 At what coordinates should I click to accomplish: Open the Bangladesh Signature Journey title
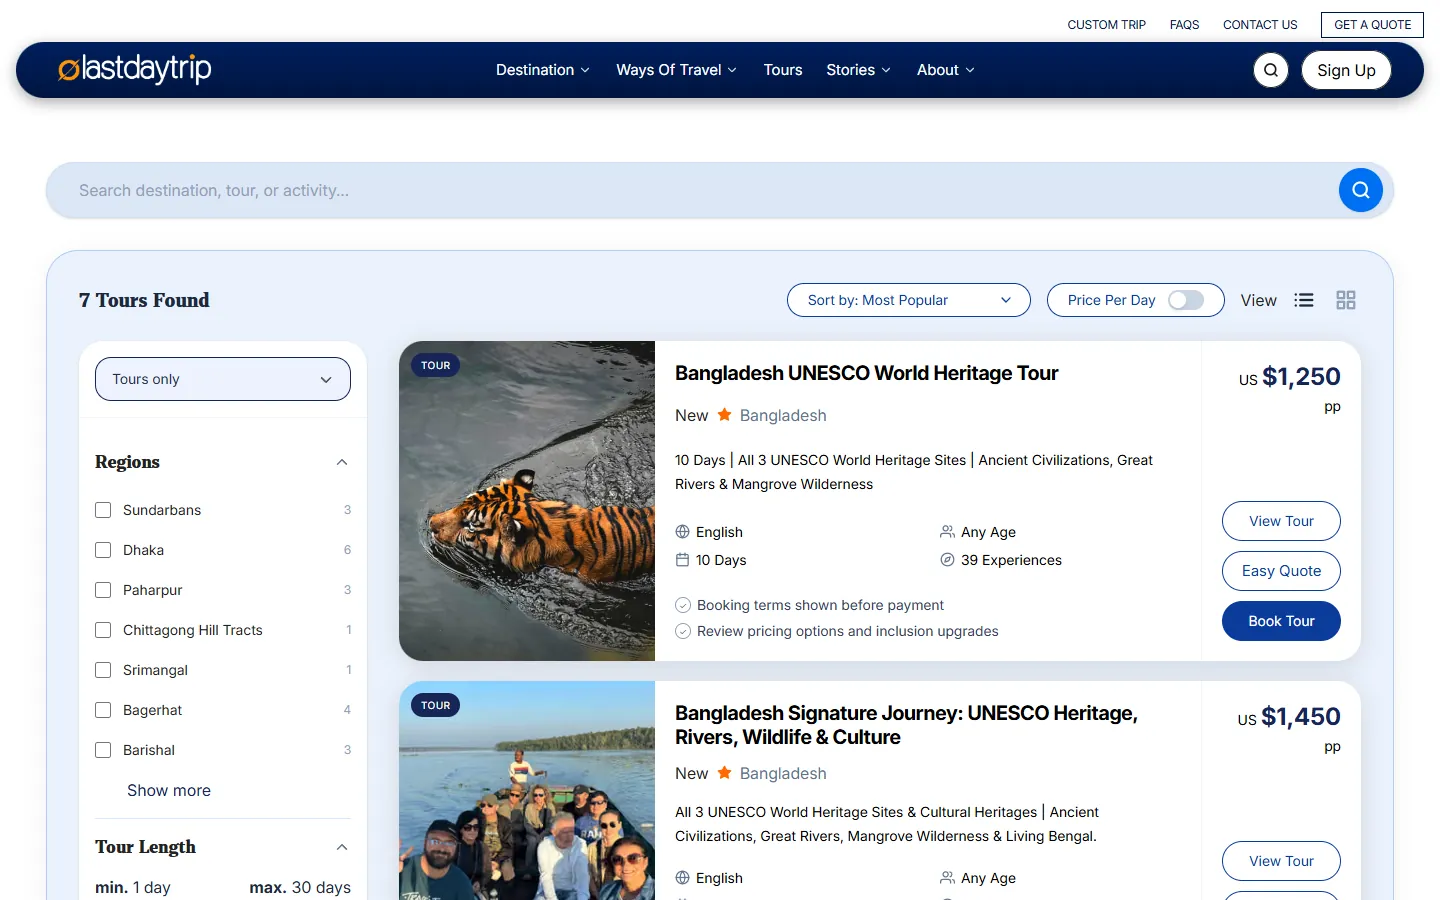pos(906,725)
